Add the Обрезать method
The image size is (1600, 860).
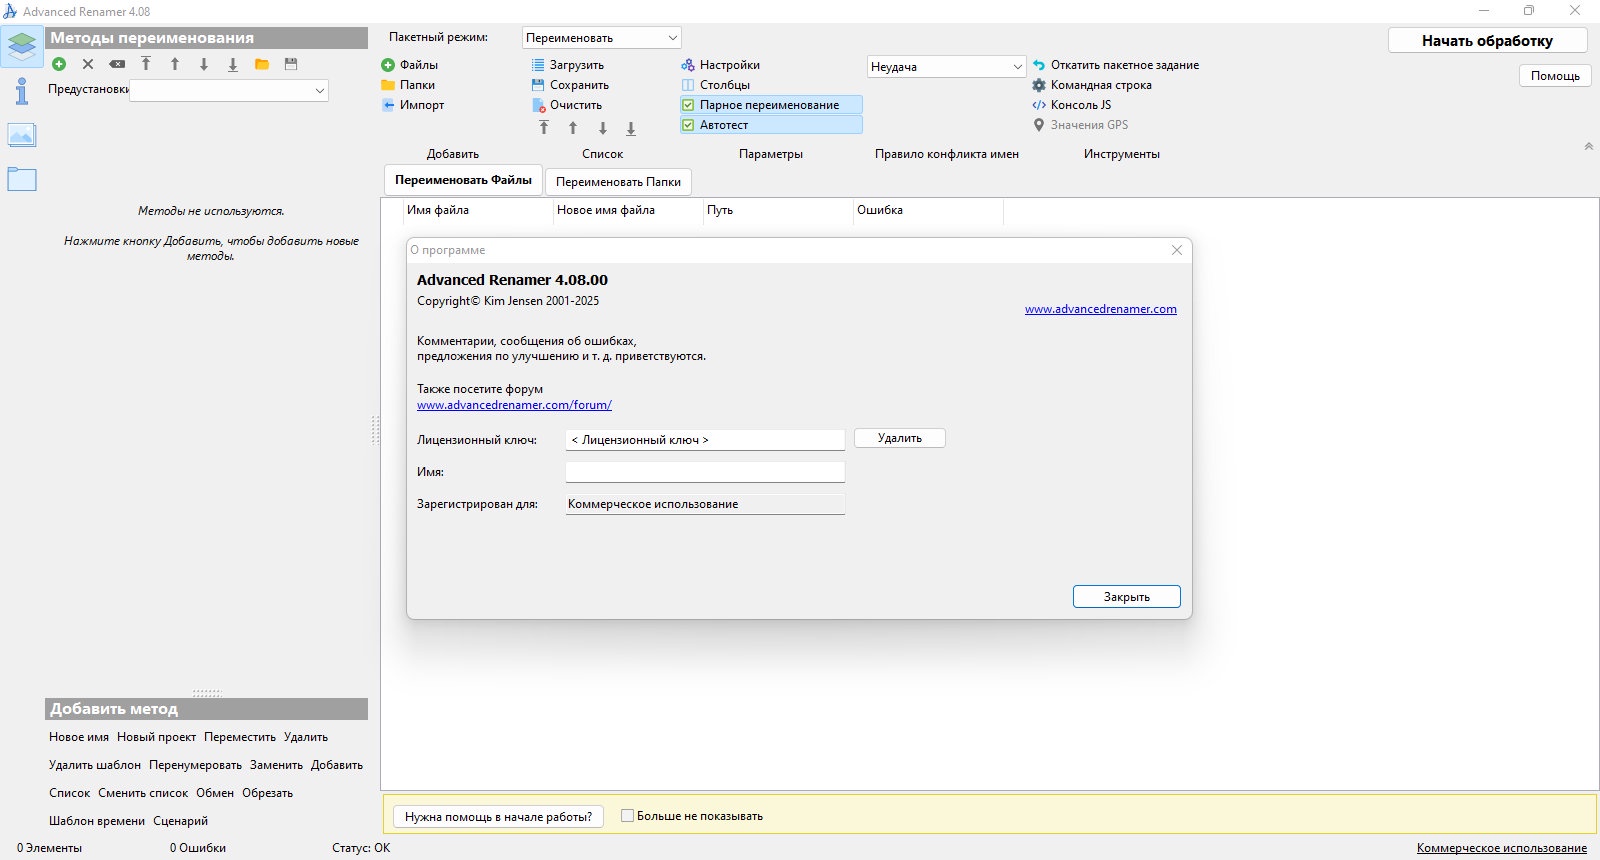268,793
